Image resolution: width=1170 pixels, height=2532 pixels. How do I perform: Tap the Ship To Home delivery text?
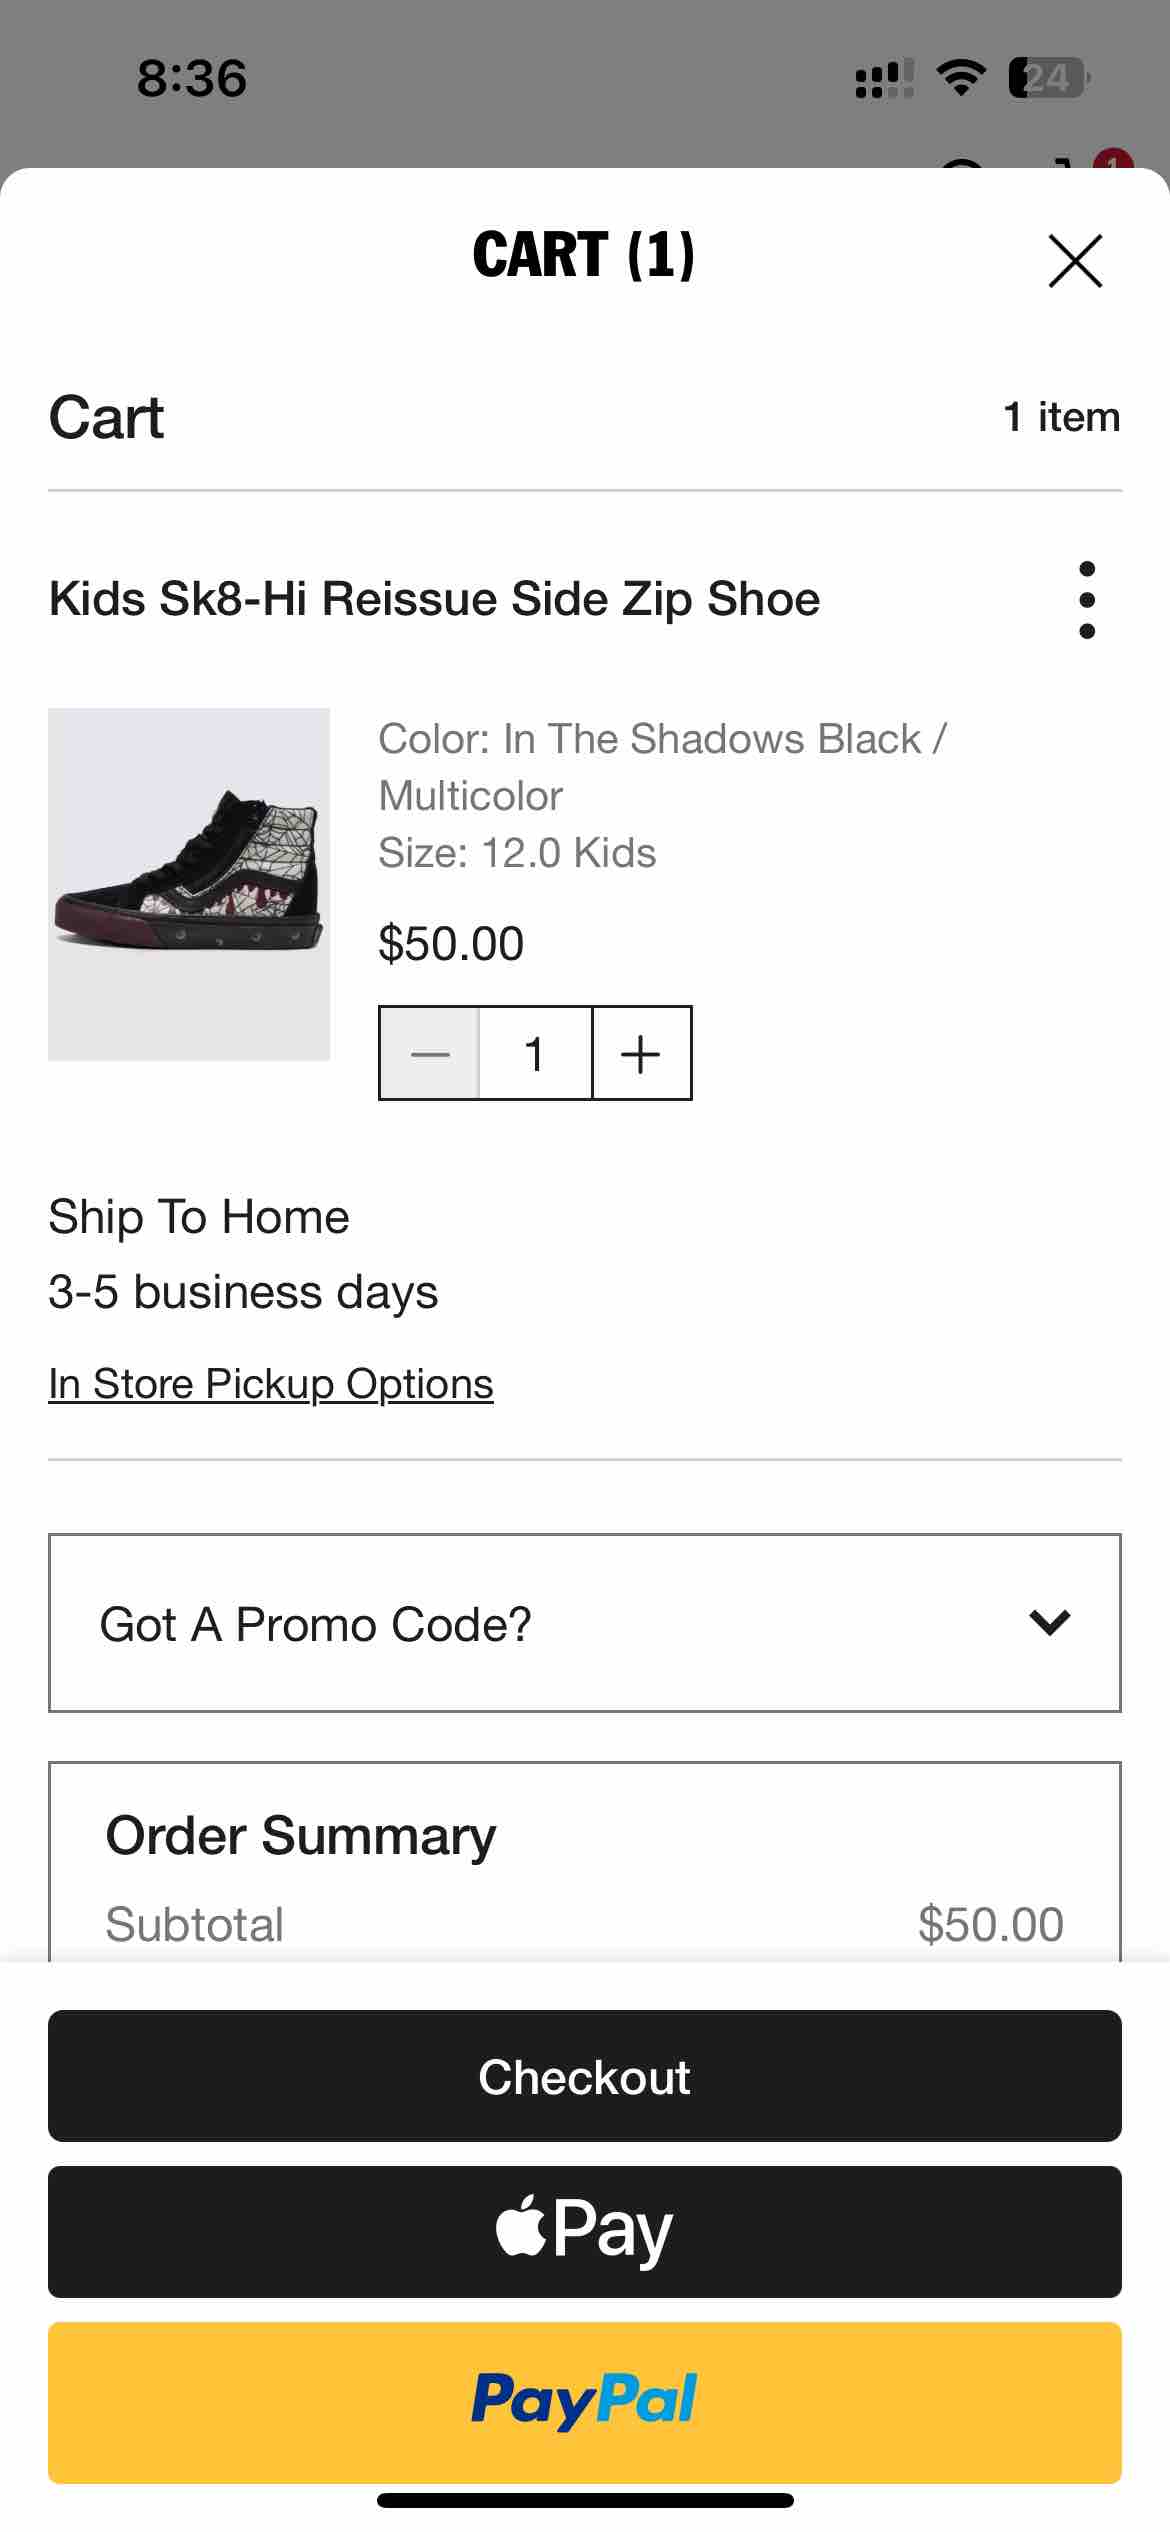(199, 1217)
